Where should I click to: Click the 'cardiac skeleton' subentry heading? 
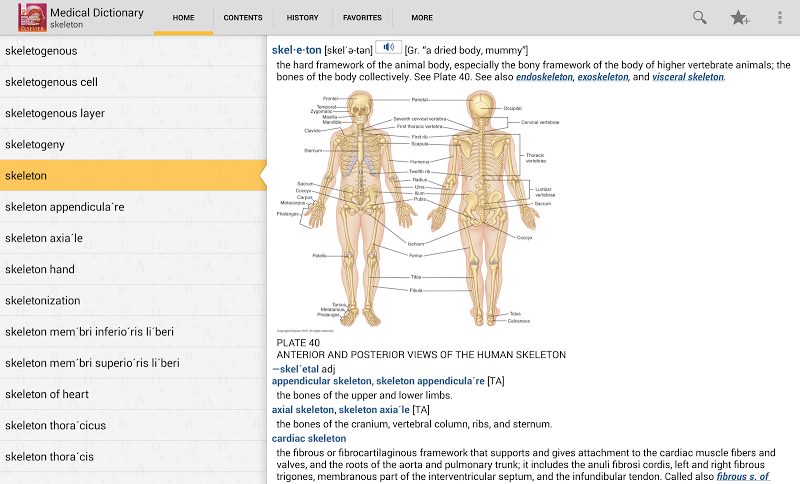pos(309,438)
